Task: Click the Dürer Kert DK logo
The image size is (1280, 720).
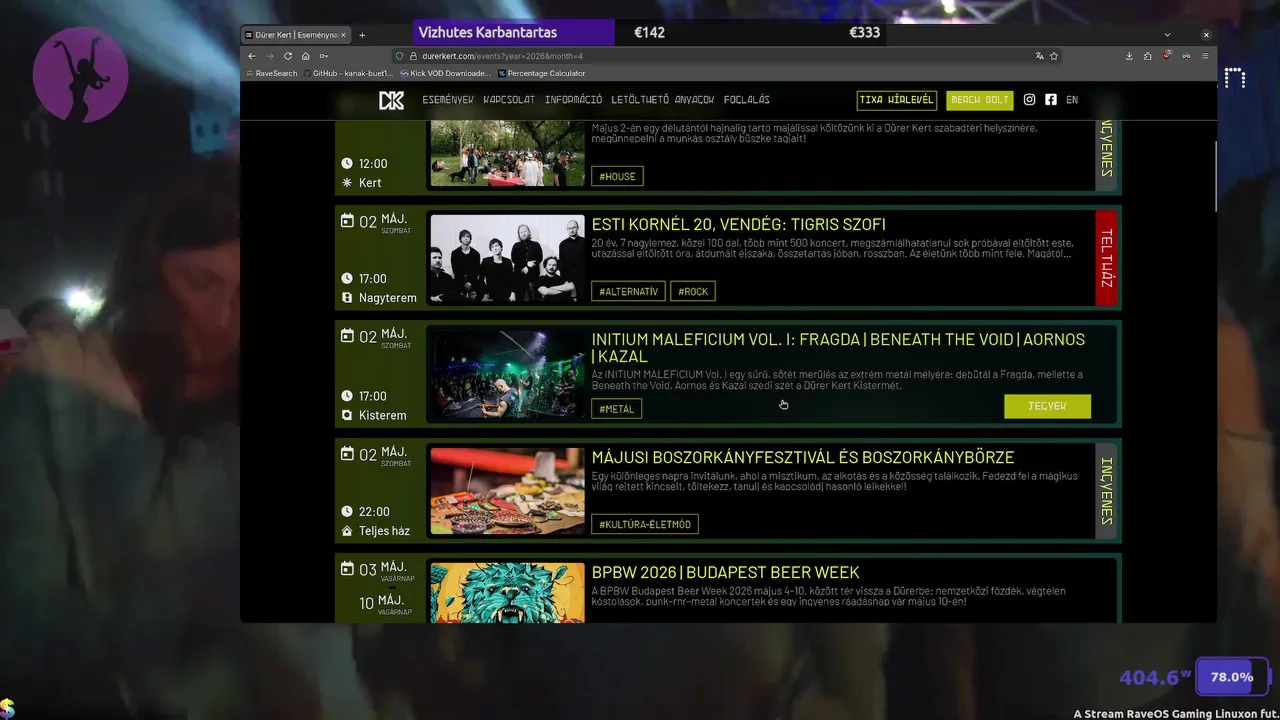Action: click(x=391, y=100)
